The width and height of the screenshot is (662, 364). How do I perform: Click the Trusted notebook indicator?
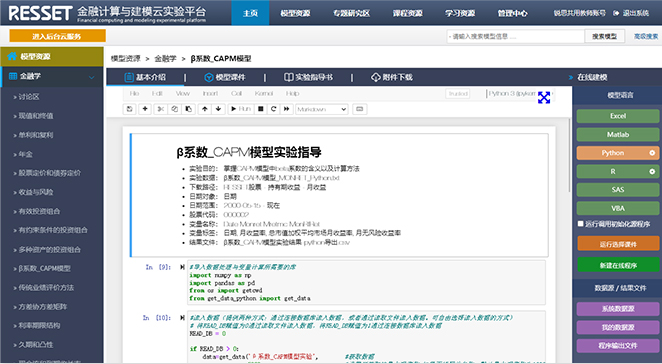(x=458, y=93)
